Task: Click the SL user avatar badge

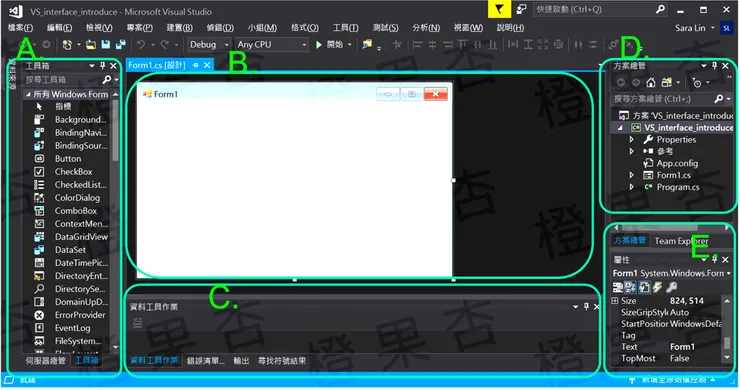Action: coord(726,28)
